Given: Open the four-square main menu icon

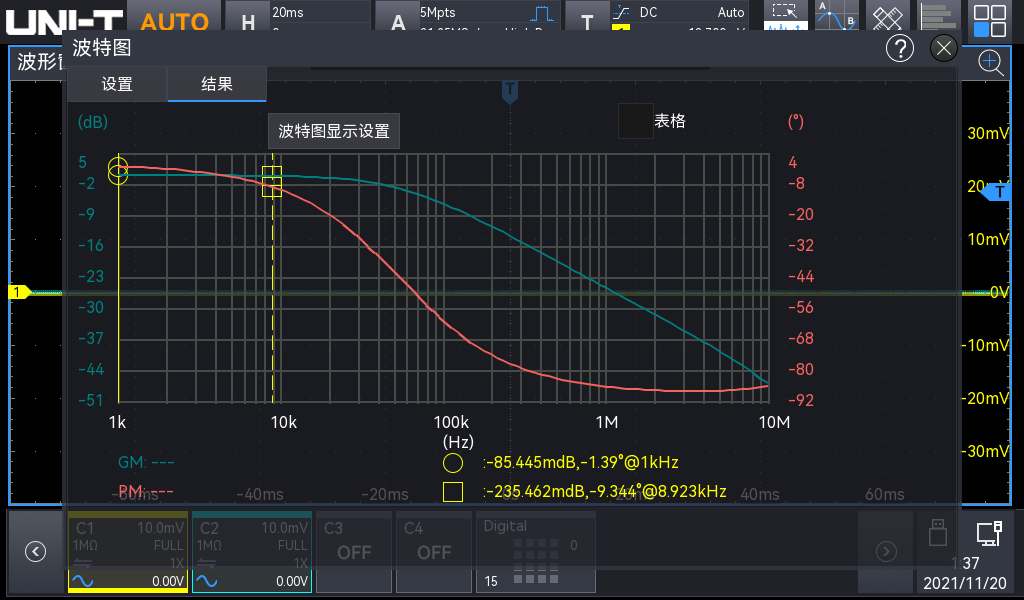Looking at the screenshot, I should (x=990, y=20).
